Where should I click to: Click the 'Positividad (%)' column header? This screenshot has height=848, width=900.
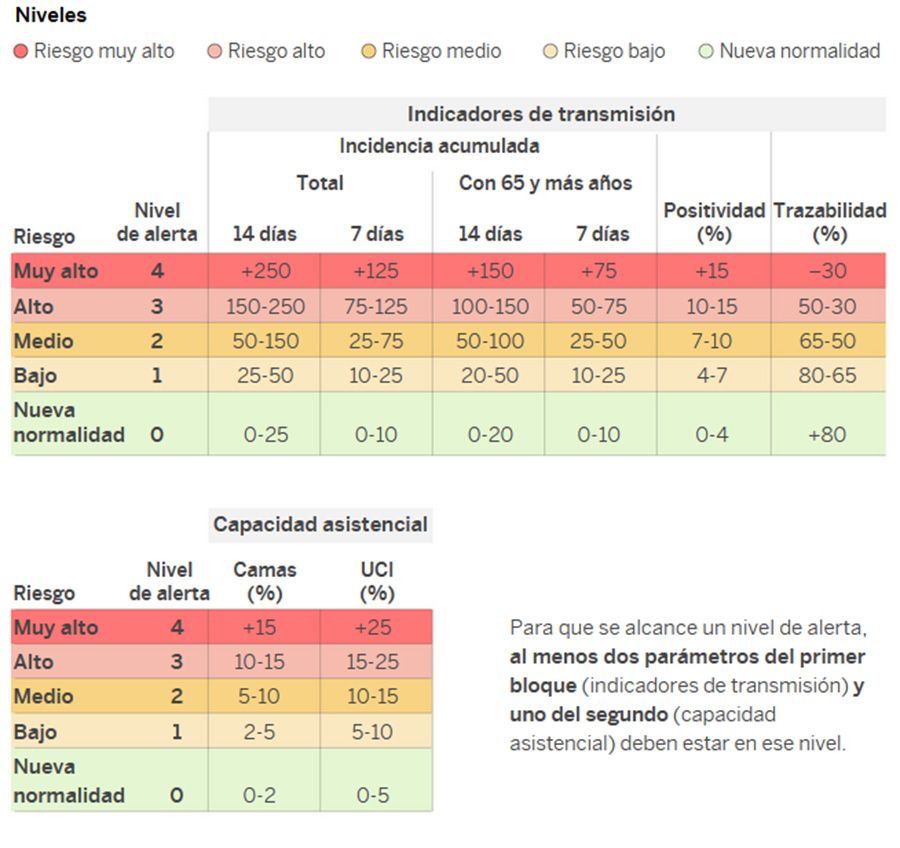pyautogui.click(x=713, y=222)
